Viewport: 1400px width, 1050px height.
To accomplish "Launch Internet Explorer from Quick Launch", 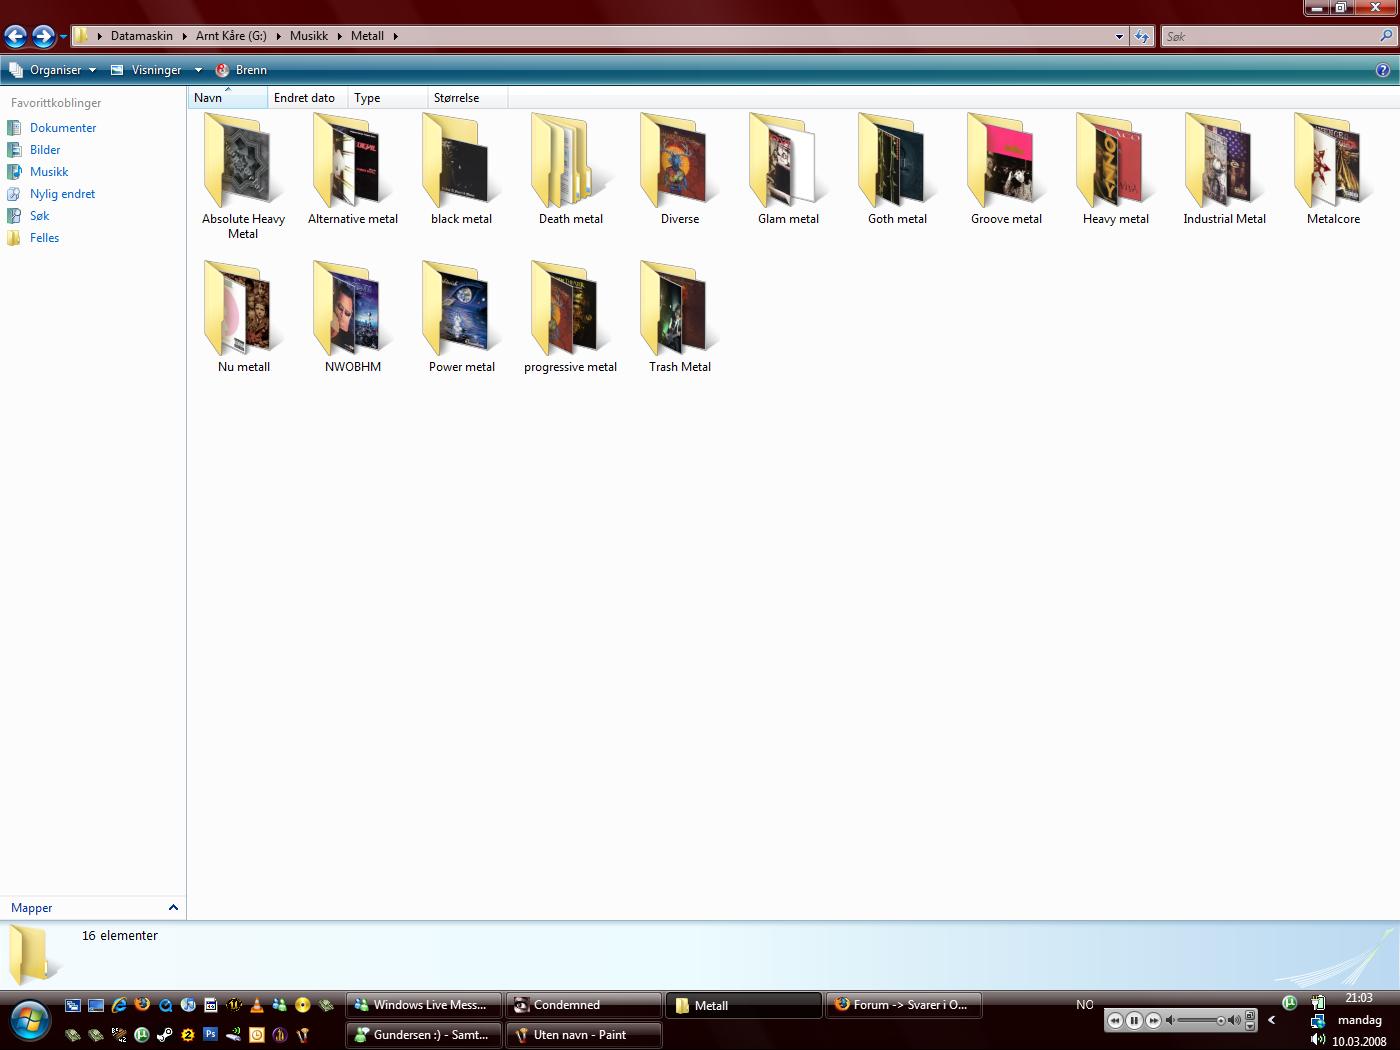I will click(119, 1005).
